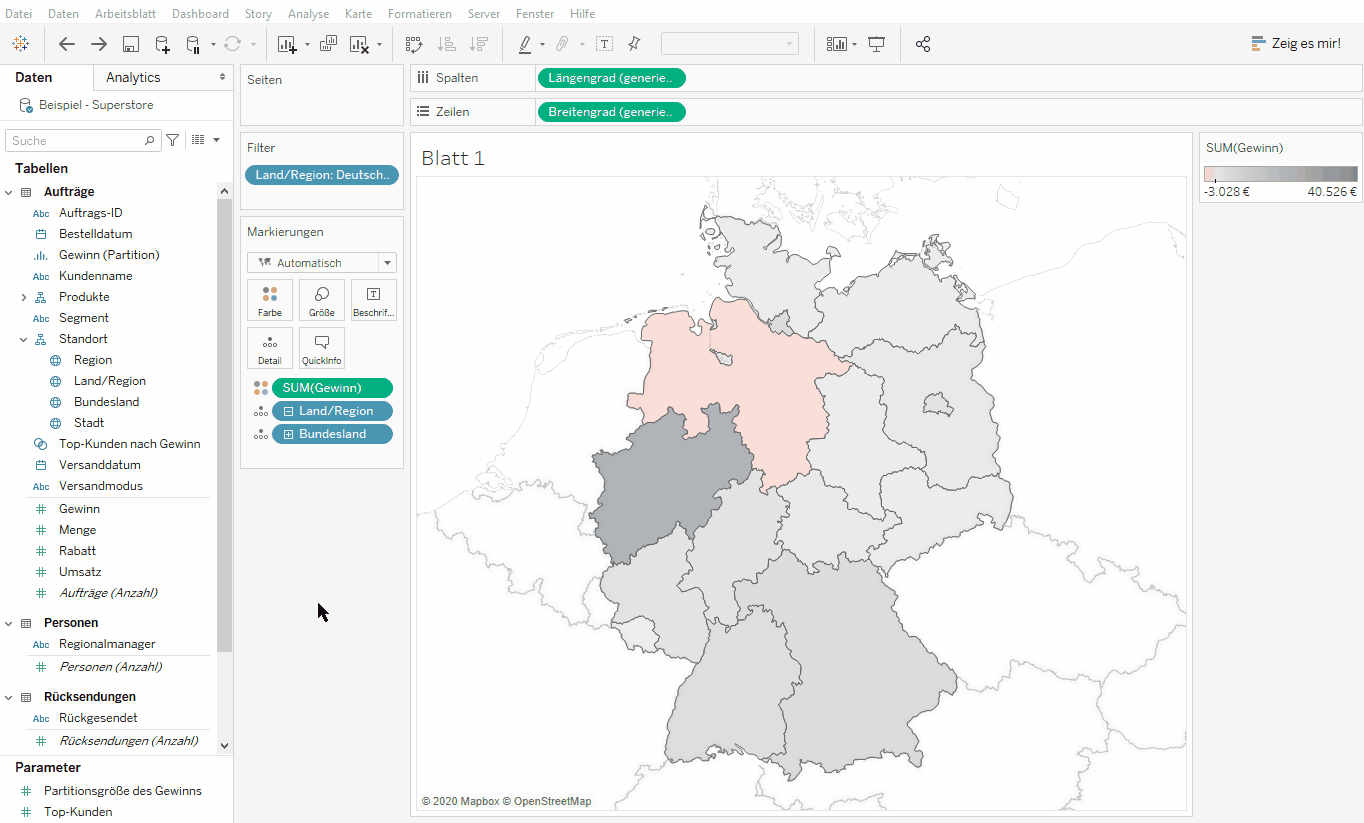Click the Detail marks icon
The width and height of the screenshot is (1364, 823).
(270, 347)
